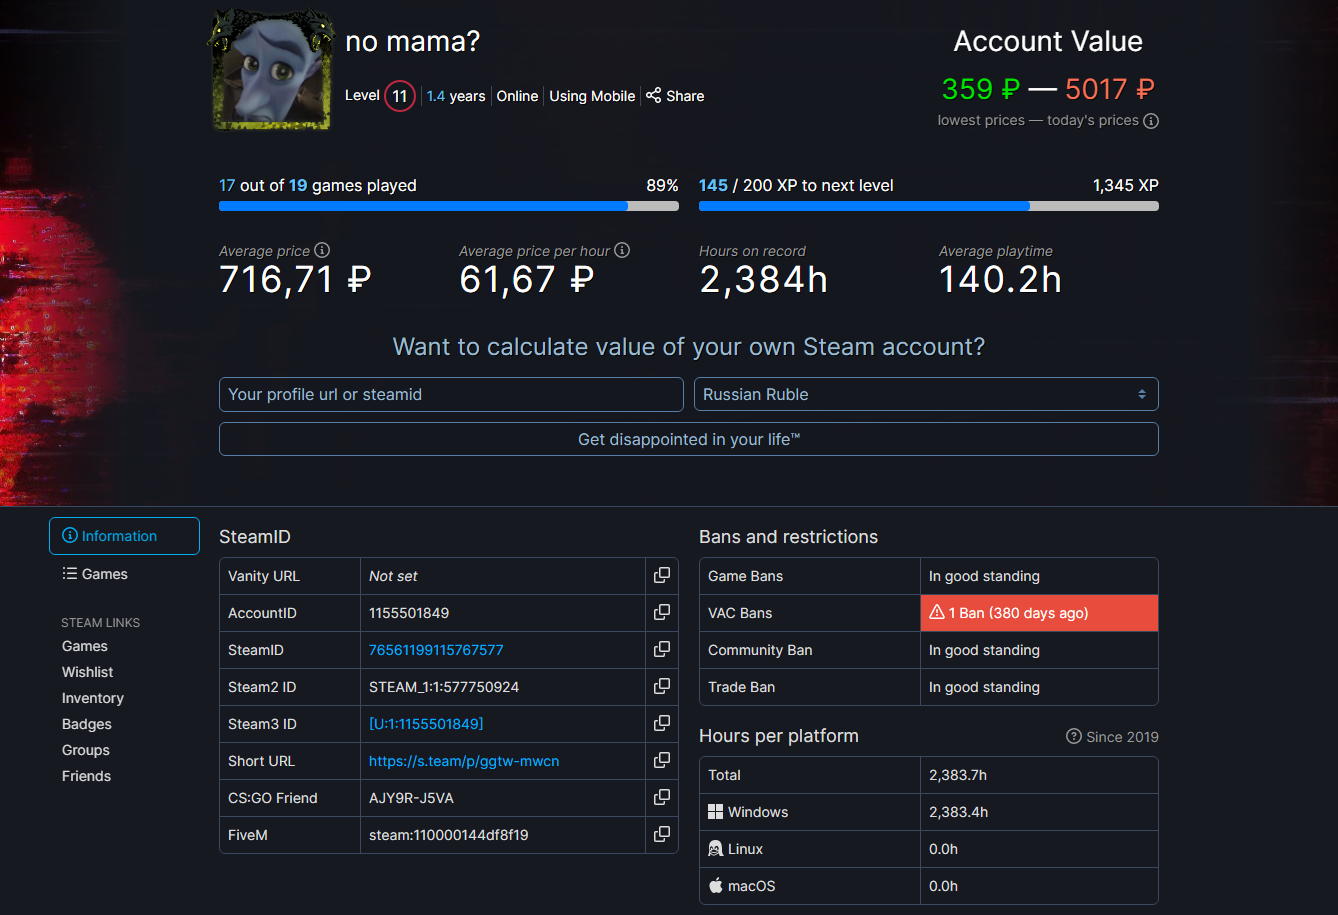
Task: Open Steam link Groups
Action: [x=86, y=750]
